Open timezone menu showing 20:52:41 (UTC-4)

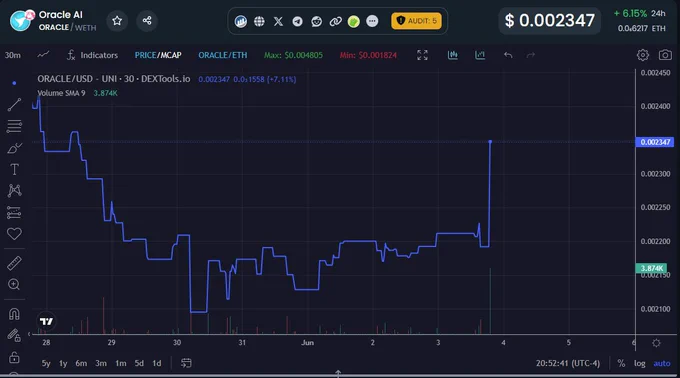click(x=568, y=363)
